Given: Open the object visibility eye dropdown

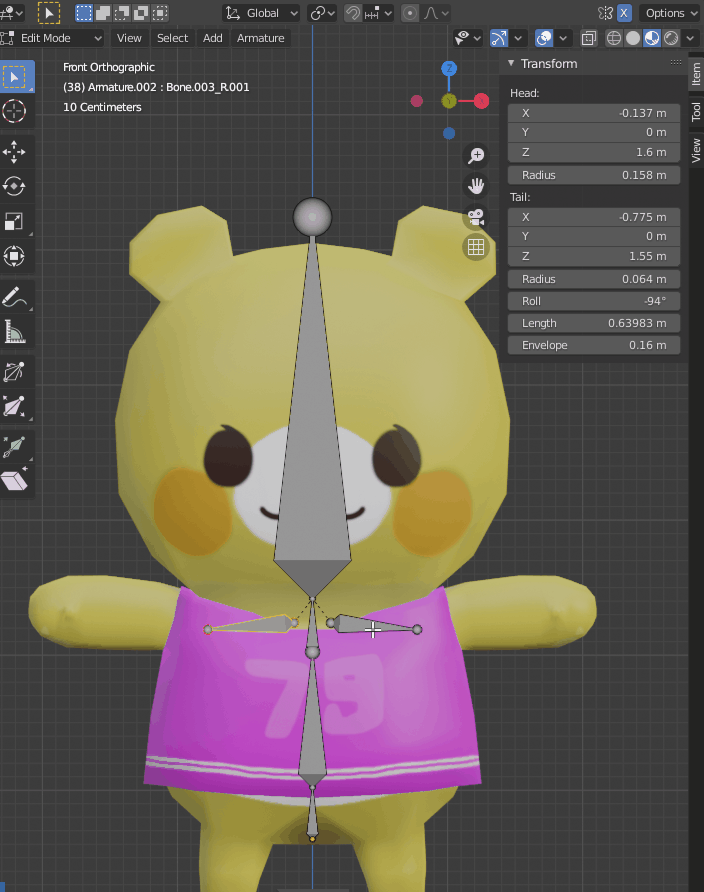Looking at the screenshot, I should (x=468, y=38).
